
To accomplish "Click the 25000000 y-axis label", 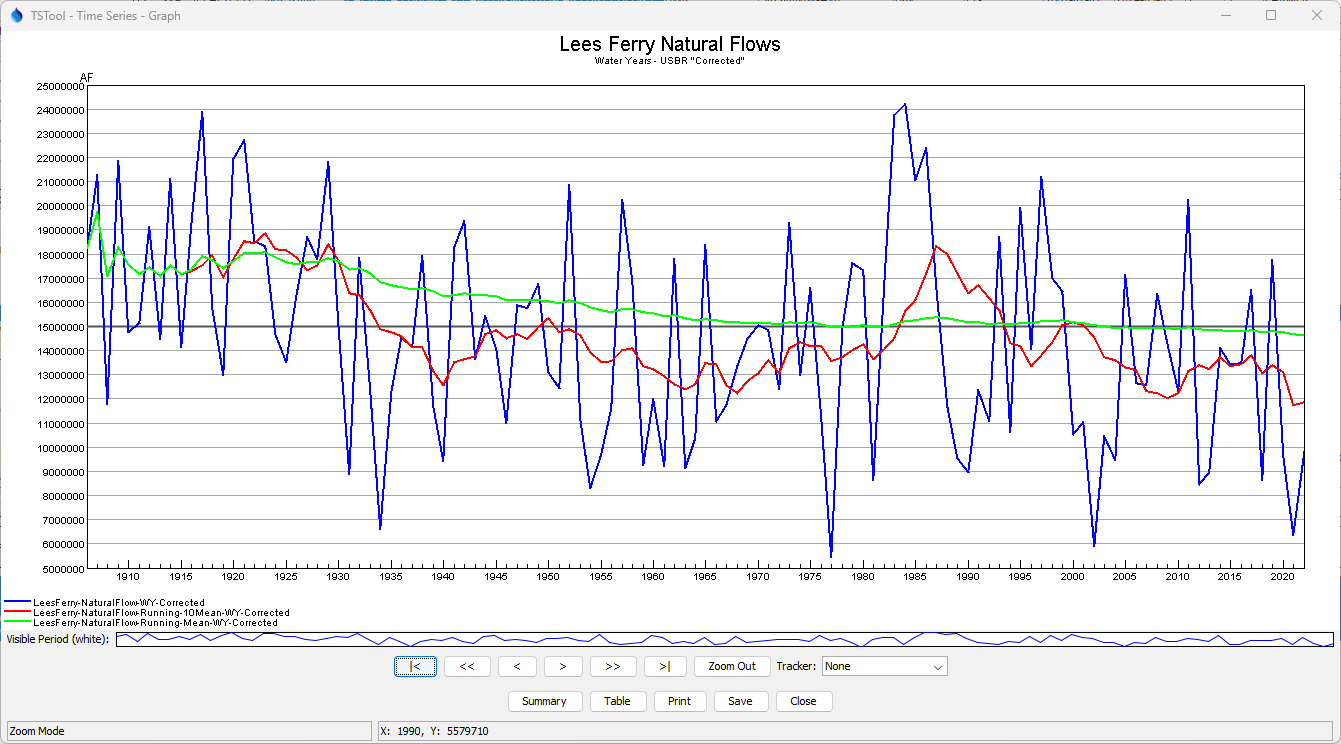I will coord(60,86).
